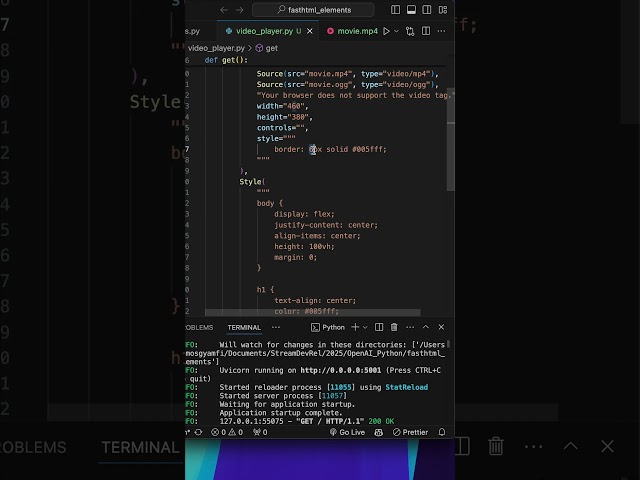Click the Style( code line
Image resolution: width=640 pixels, height=480 pixels.
252,182
